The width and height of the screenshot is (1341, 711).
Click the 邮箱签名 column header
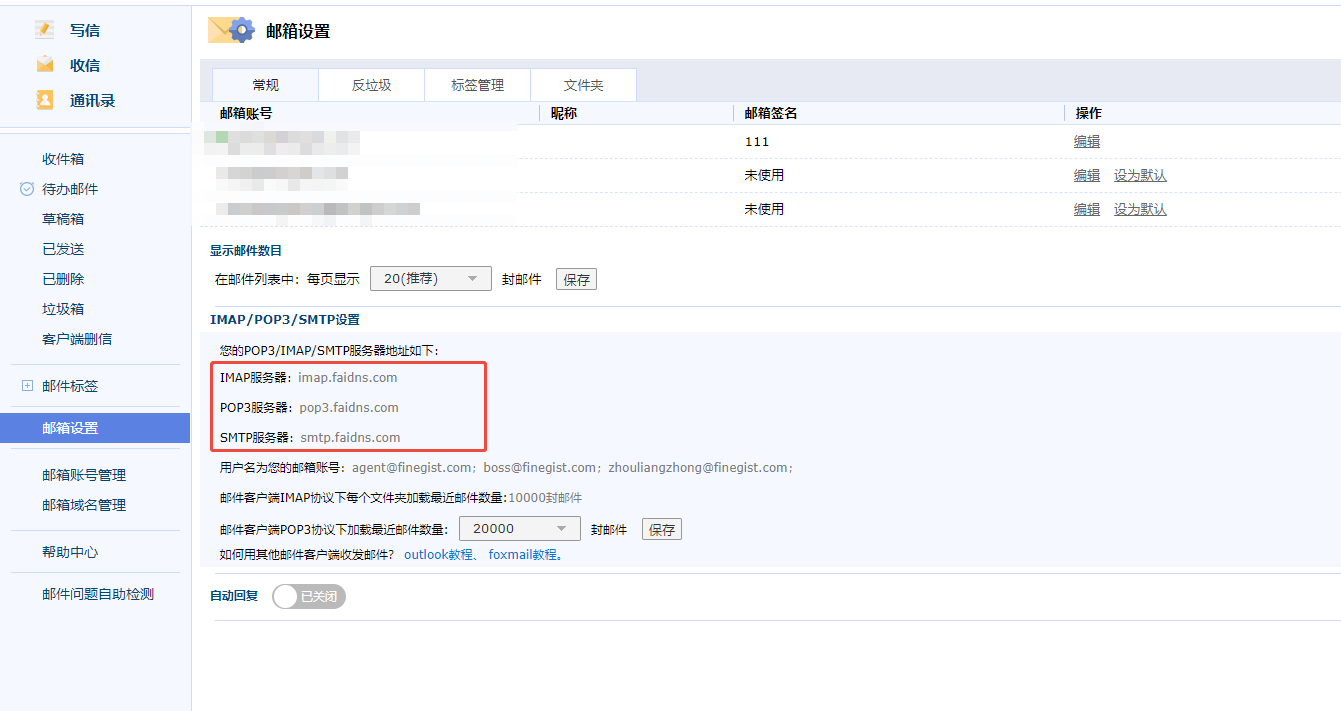click(x=771, y=113)
